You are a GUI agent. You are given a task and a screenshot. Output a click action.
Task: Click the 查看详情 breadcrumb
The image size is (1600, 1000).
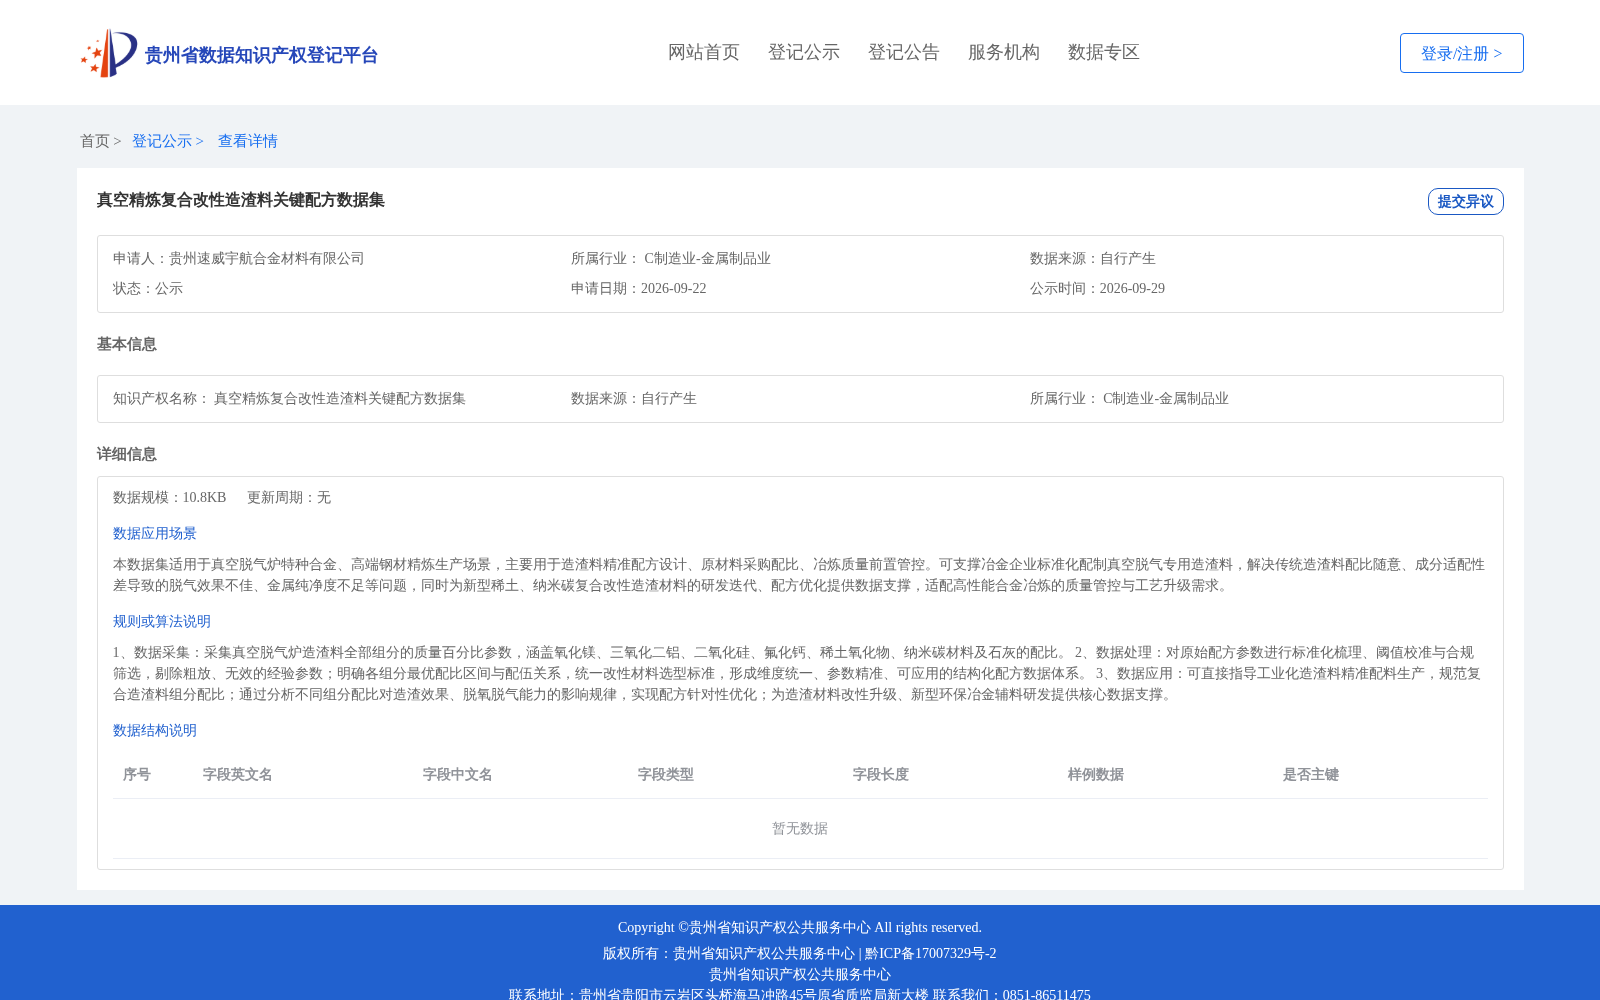pos(248,141)
